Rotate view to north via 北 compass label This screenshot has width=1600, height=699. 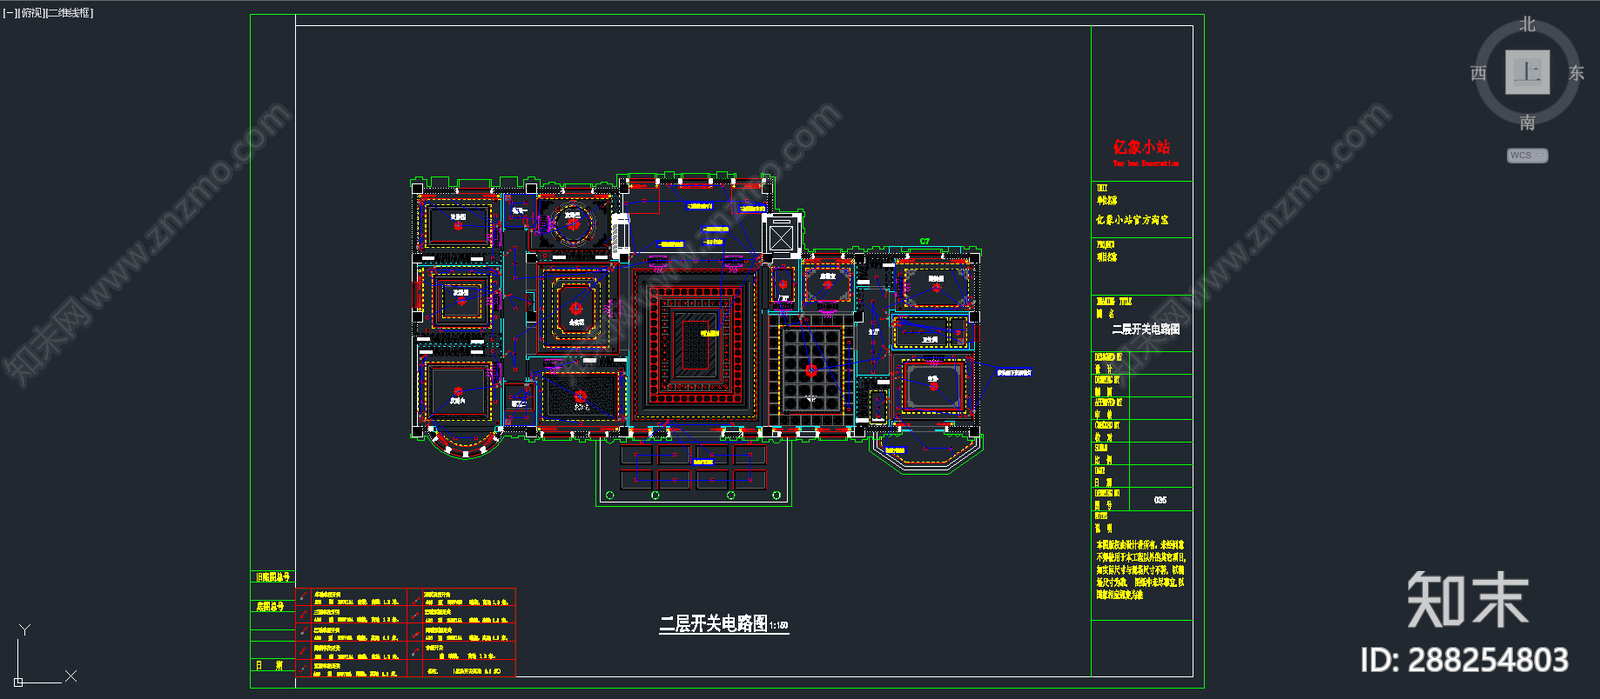point(1527,24)
